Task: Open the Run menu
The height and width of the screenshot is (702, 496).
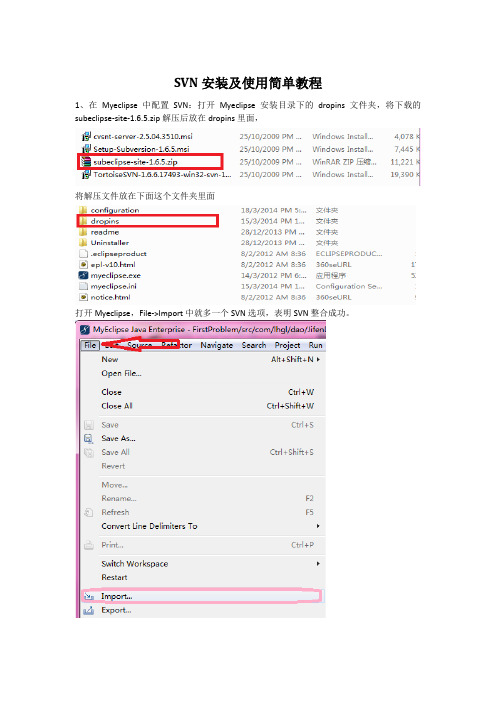Action: (x=316, y=345)
